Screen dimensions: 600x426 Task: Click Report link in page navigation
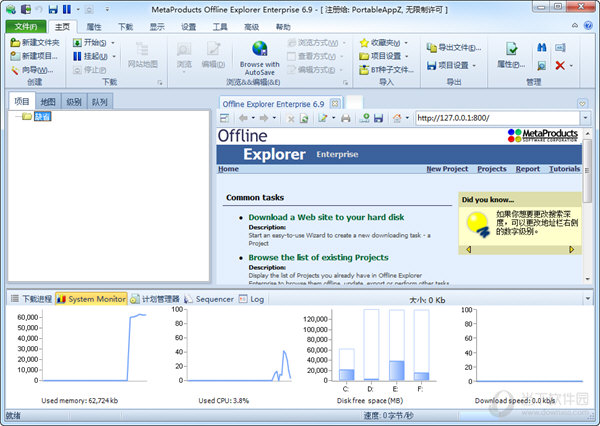528,169
